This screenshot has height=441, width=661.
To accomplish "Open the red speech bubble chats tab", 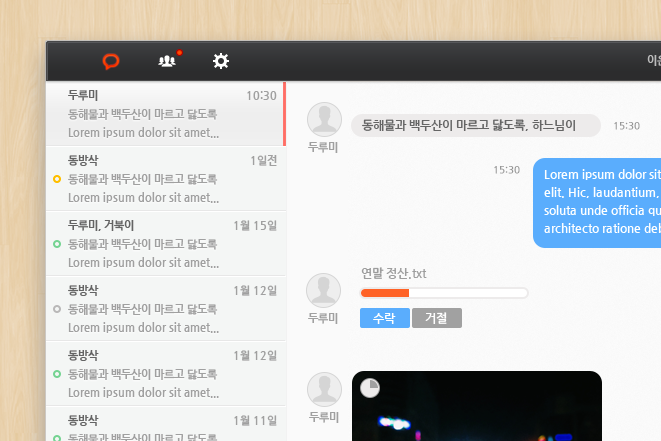I will (x=111, y=62).
